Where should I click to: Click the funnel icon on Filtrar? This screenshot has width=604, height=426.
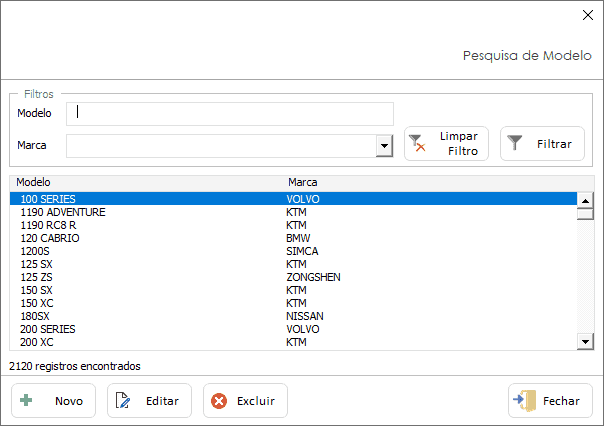(515, 143)
